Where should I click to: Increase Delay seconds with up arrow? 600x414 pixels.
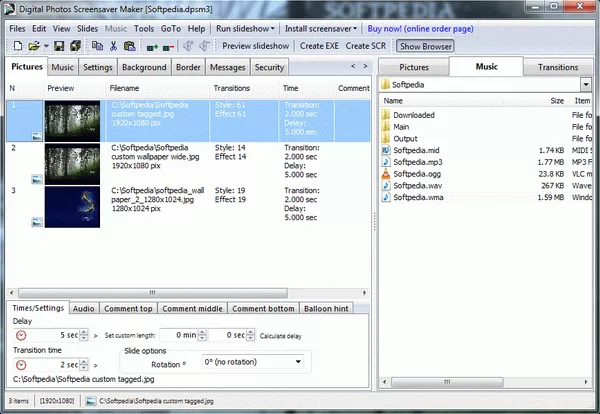(x=84, y=332)
